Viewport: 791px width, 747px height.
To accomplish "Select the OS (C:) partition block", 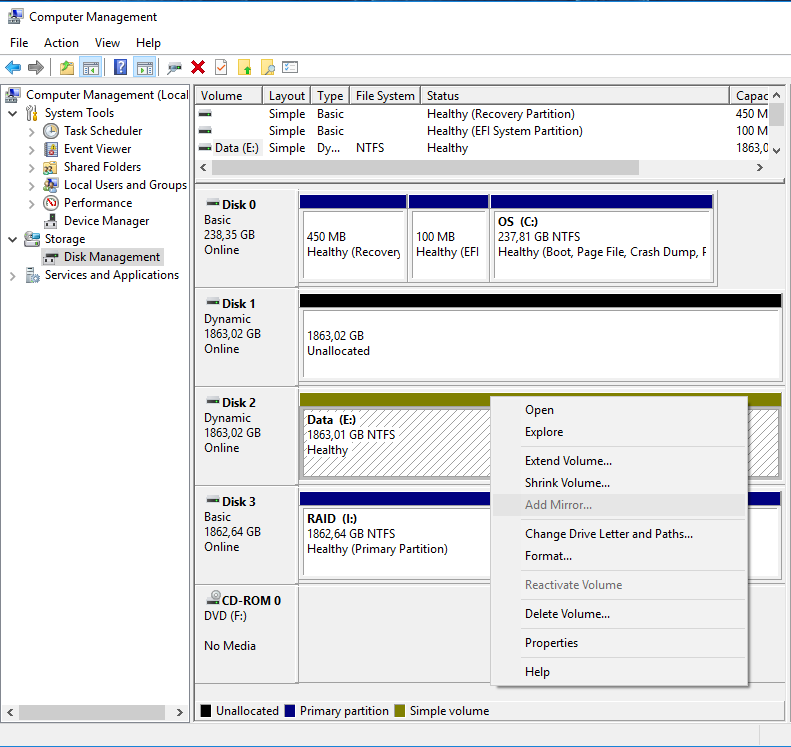I will (602, 238).
